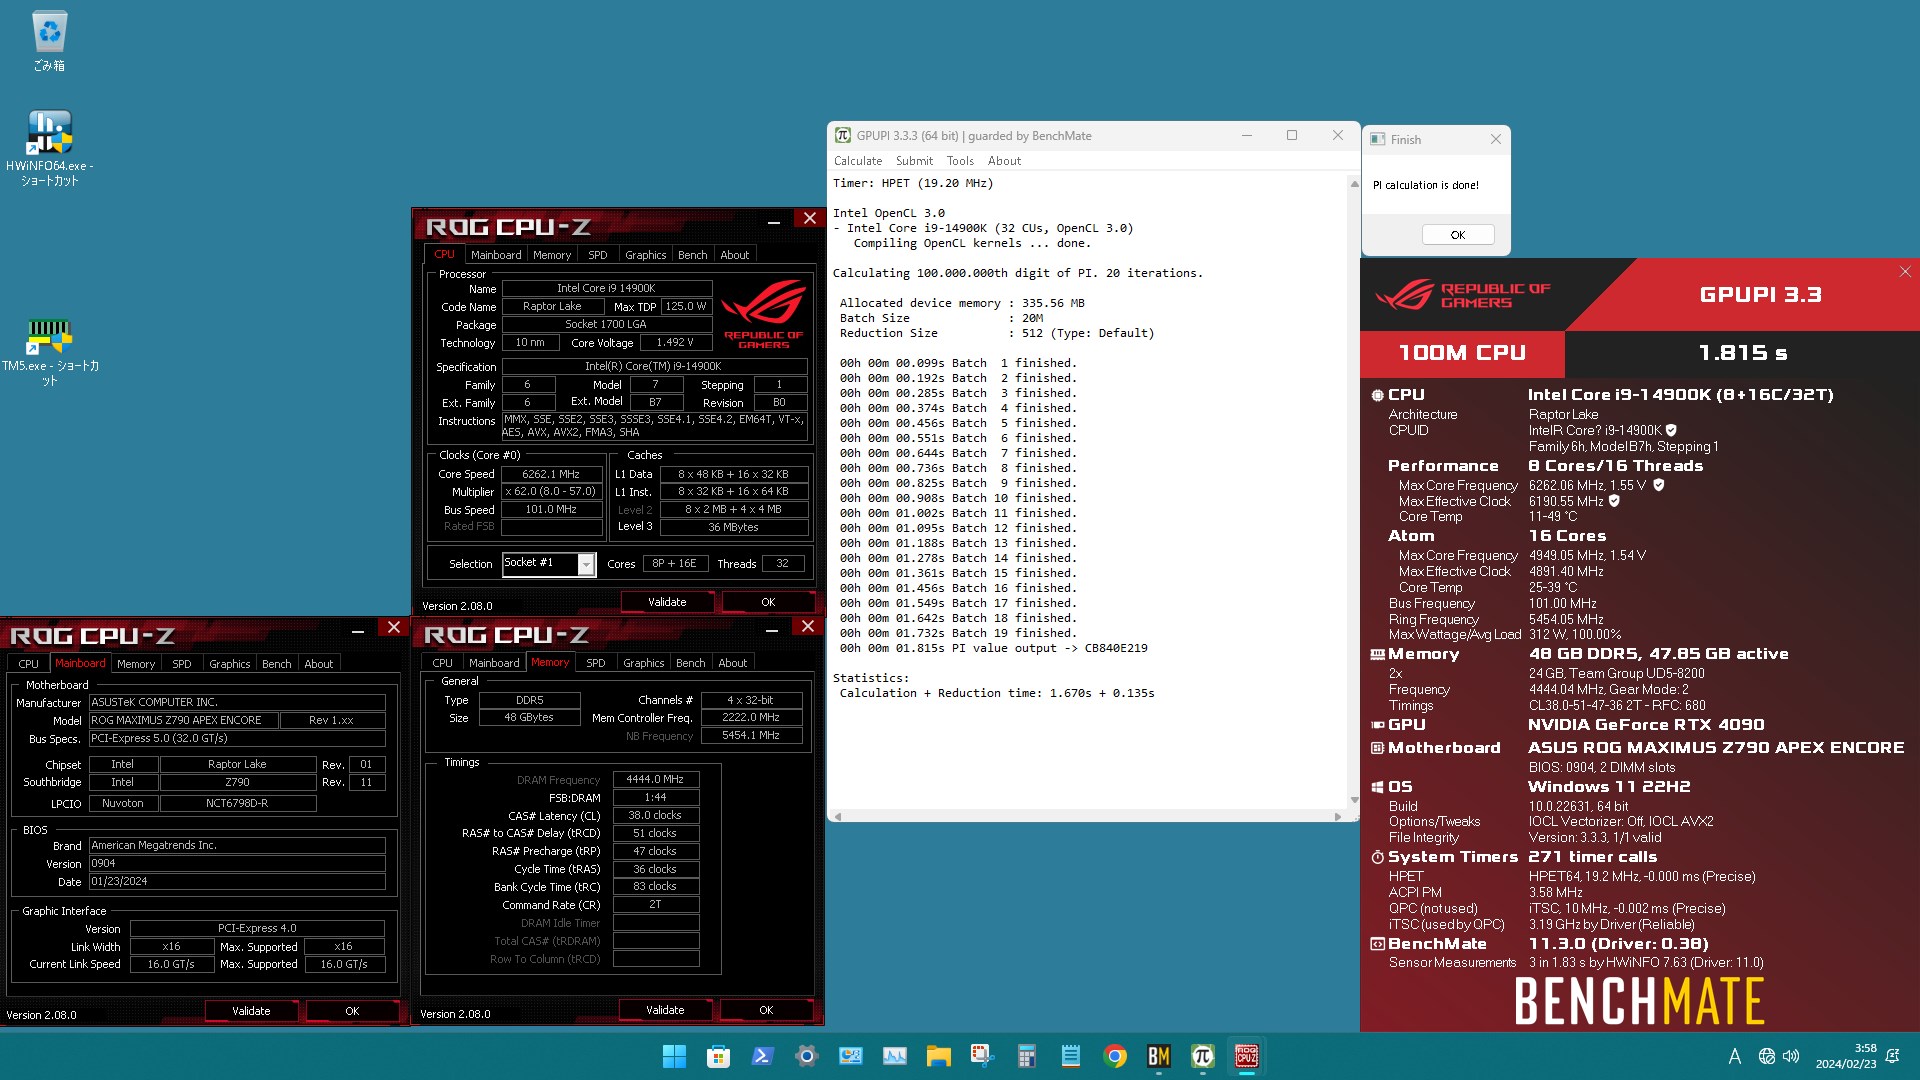Open About tab in top CPU-Z window

pyautogui.click(x=735, y=255)
